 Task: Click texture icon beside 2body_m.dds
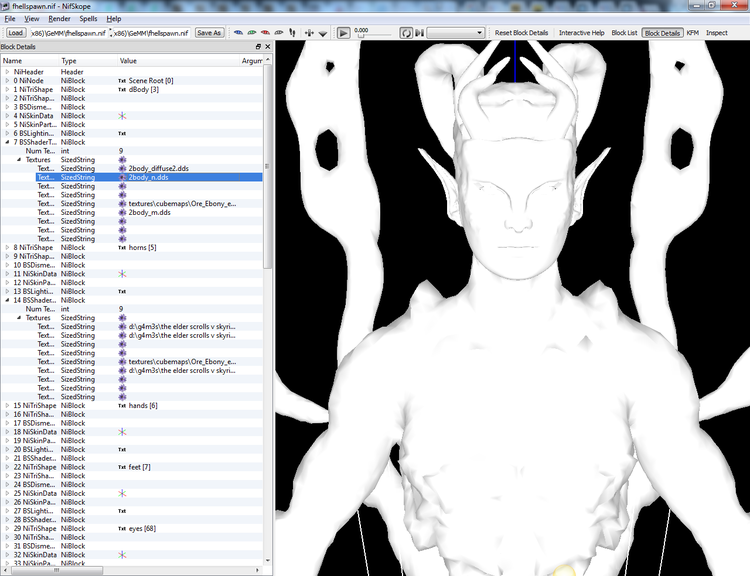pyautogui.click(x=122, y=212)
